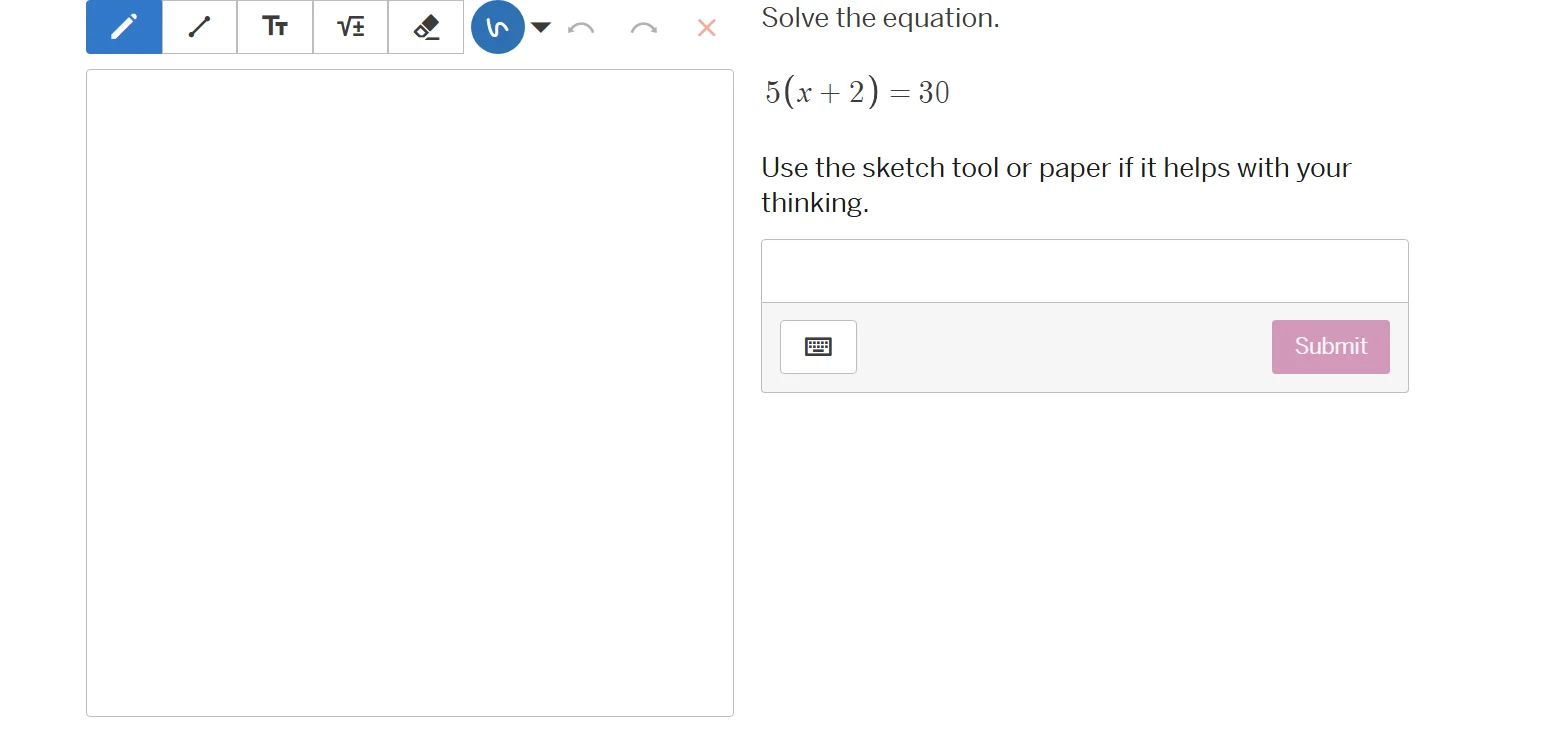
Task: Submit the answer
Action: [1331, 347]
